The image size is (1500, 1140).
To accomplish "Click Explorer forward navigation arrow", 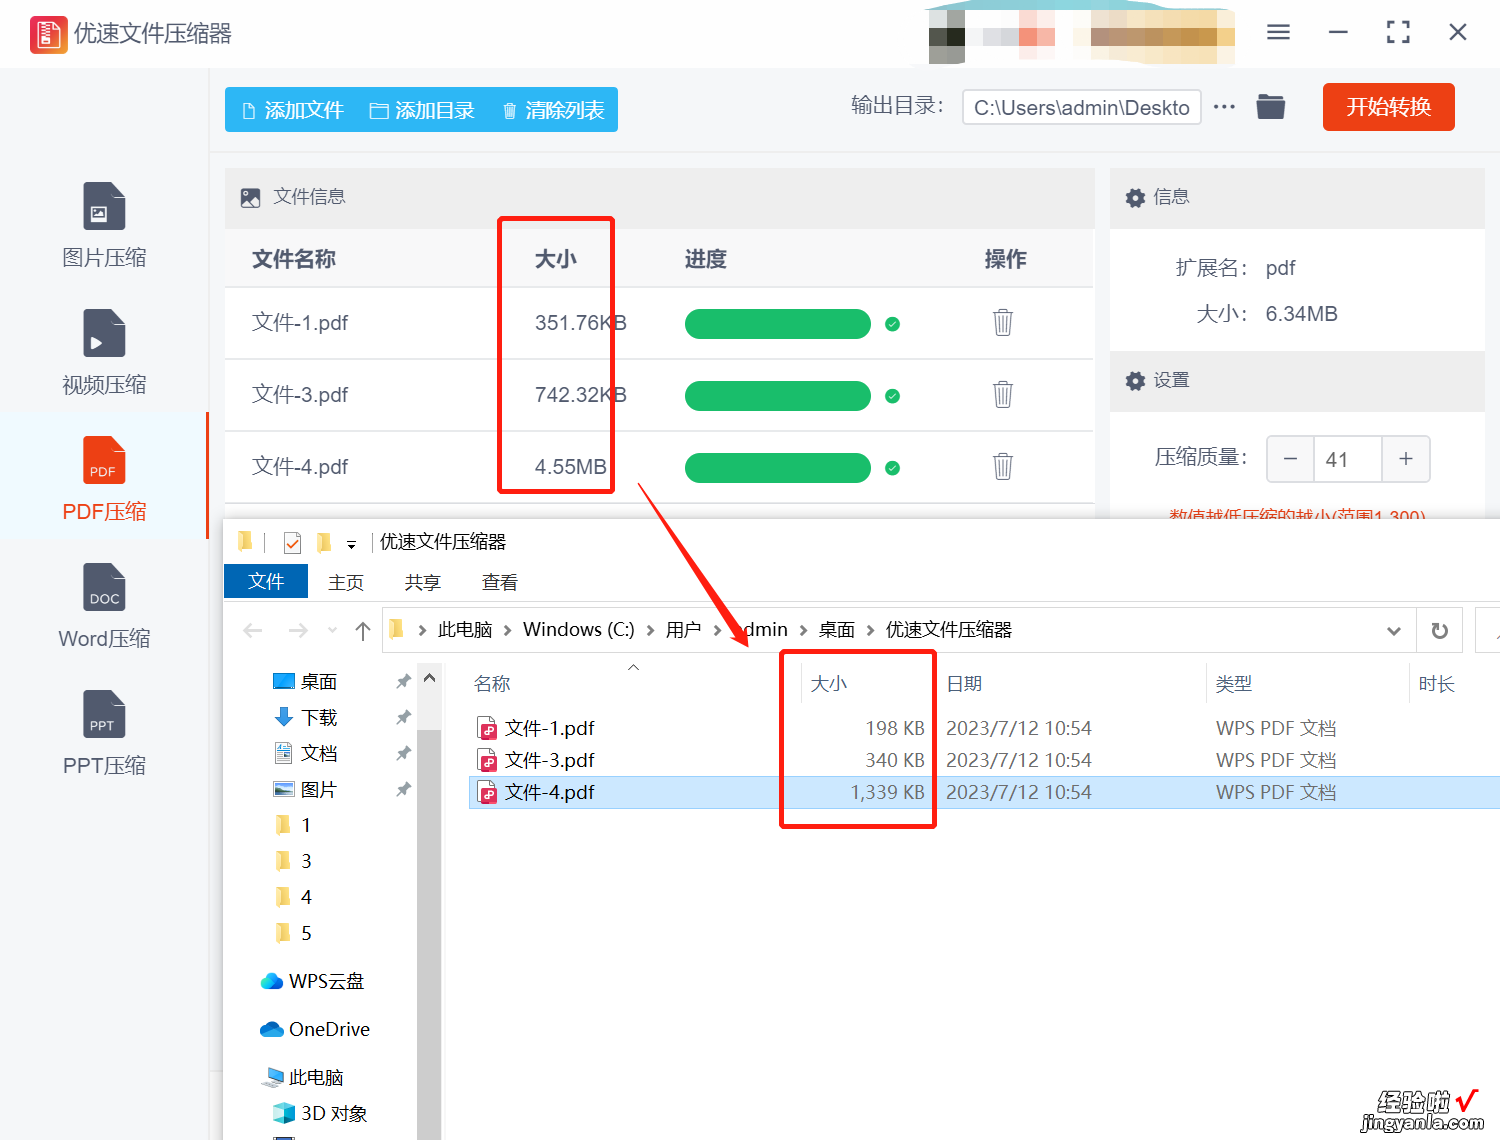I will coord(297,630).
